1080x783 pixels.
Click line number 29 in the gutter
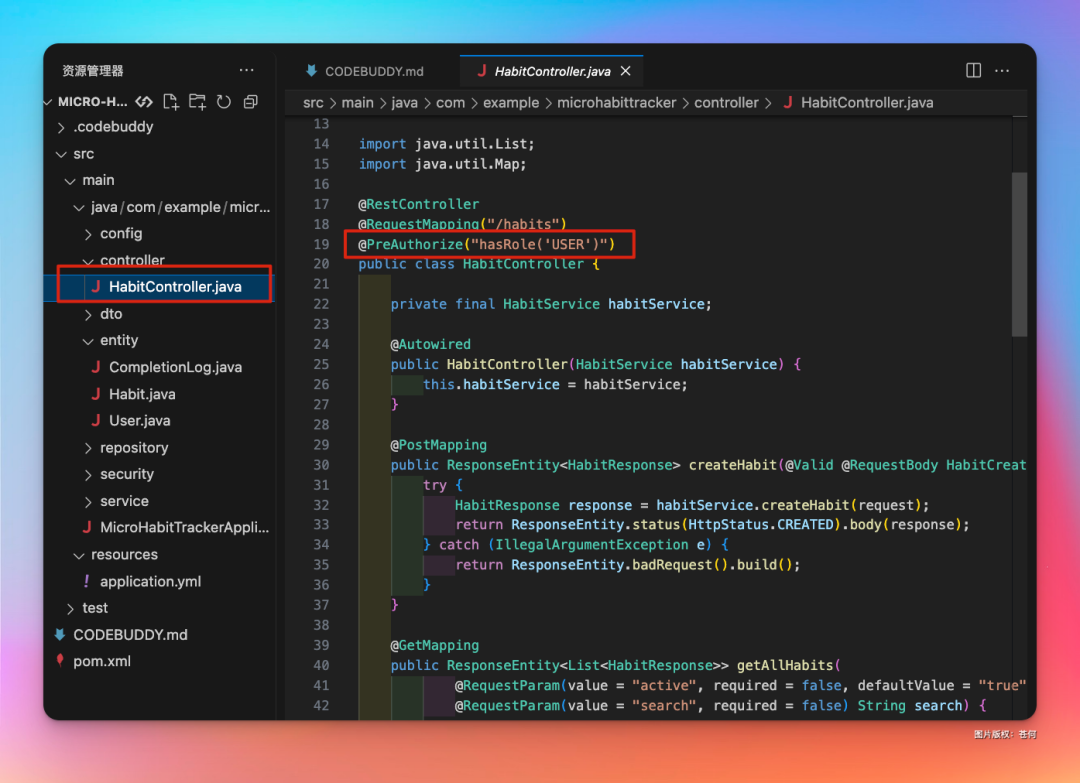321,445
